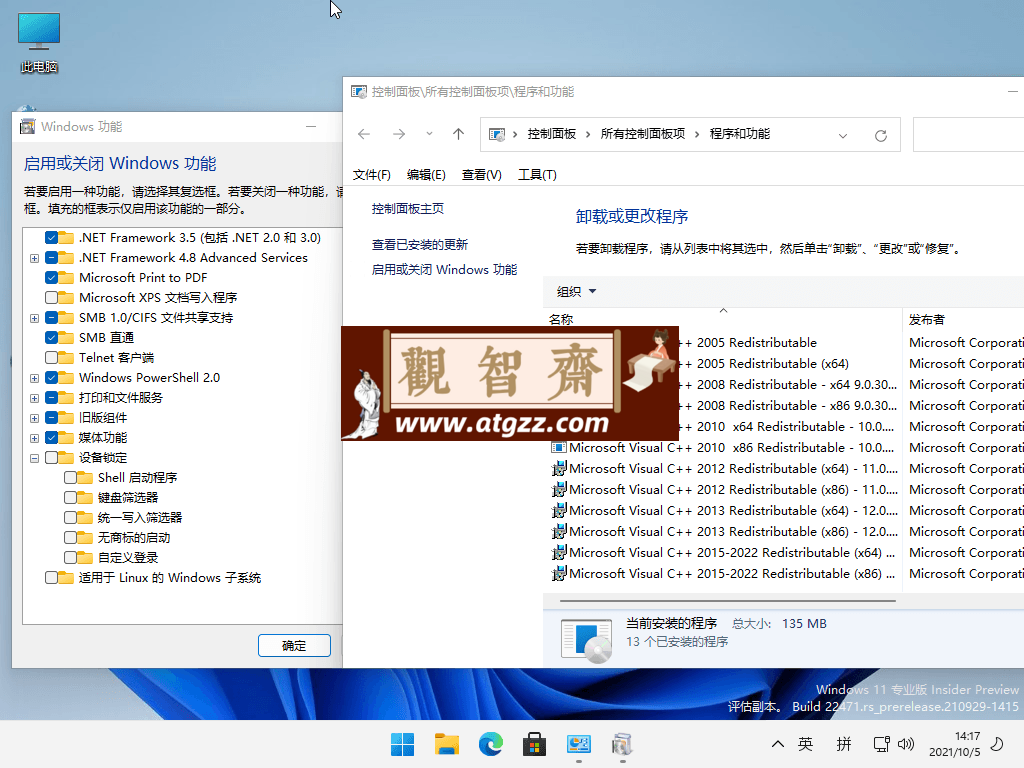This screenshot has height=768, width=1024.
Task: Select Visual C++ 2012 Redistributable (x64) icon
Action: 558,469
